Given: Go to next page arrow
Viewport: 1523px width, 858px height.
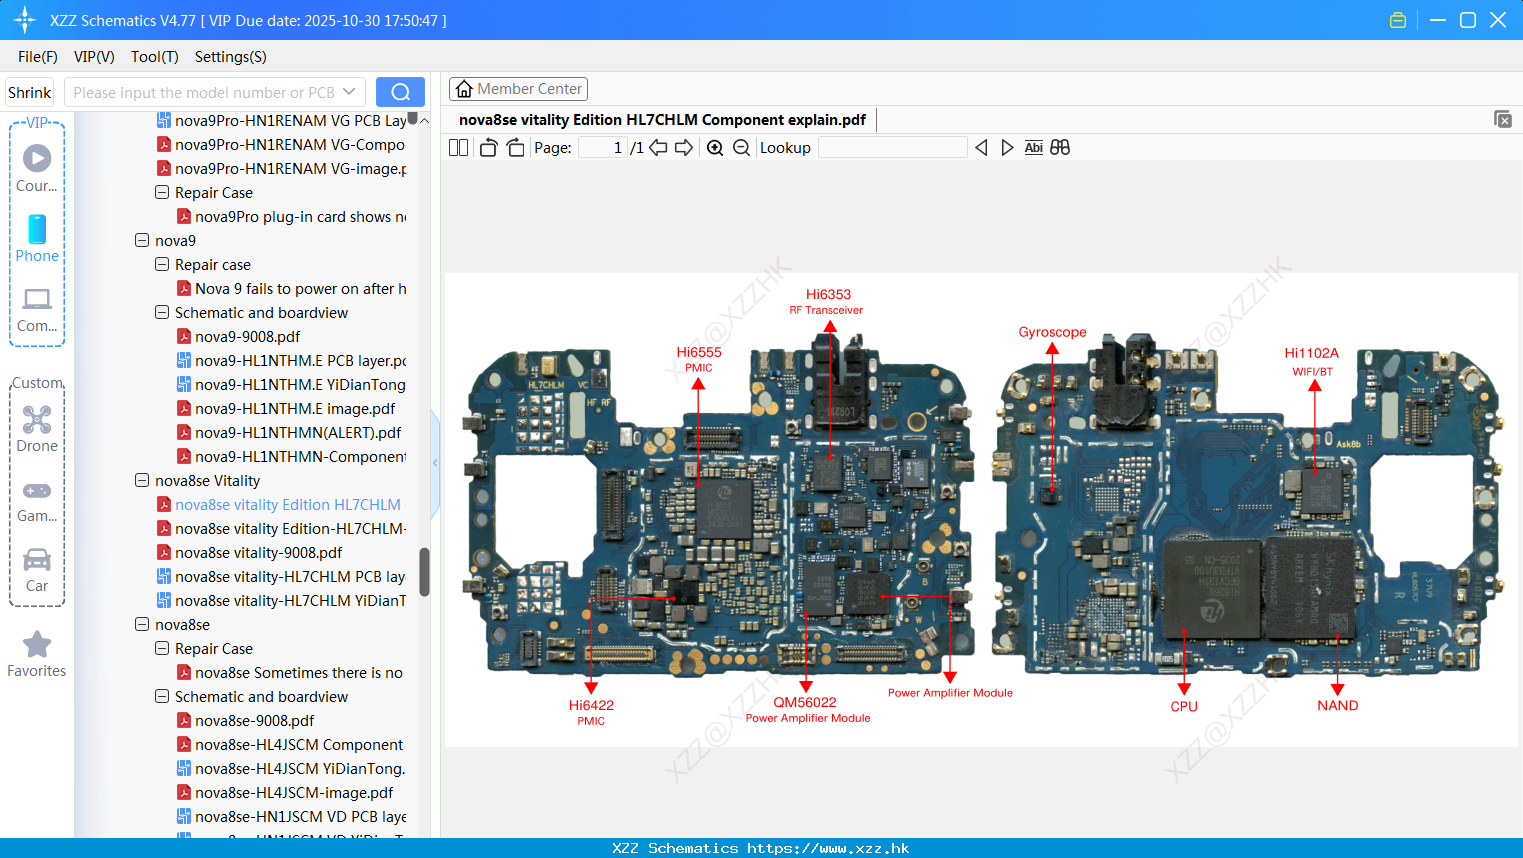Looking at the screenshot, I should [x=684, y=148].
